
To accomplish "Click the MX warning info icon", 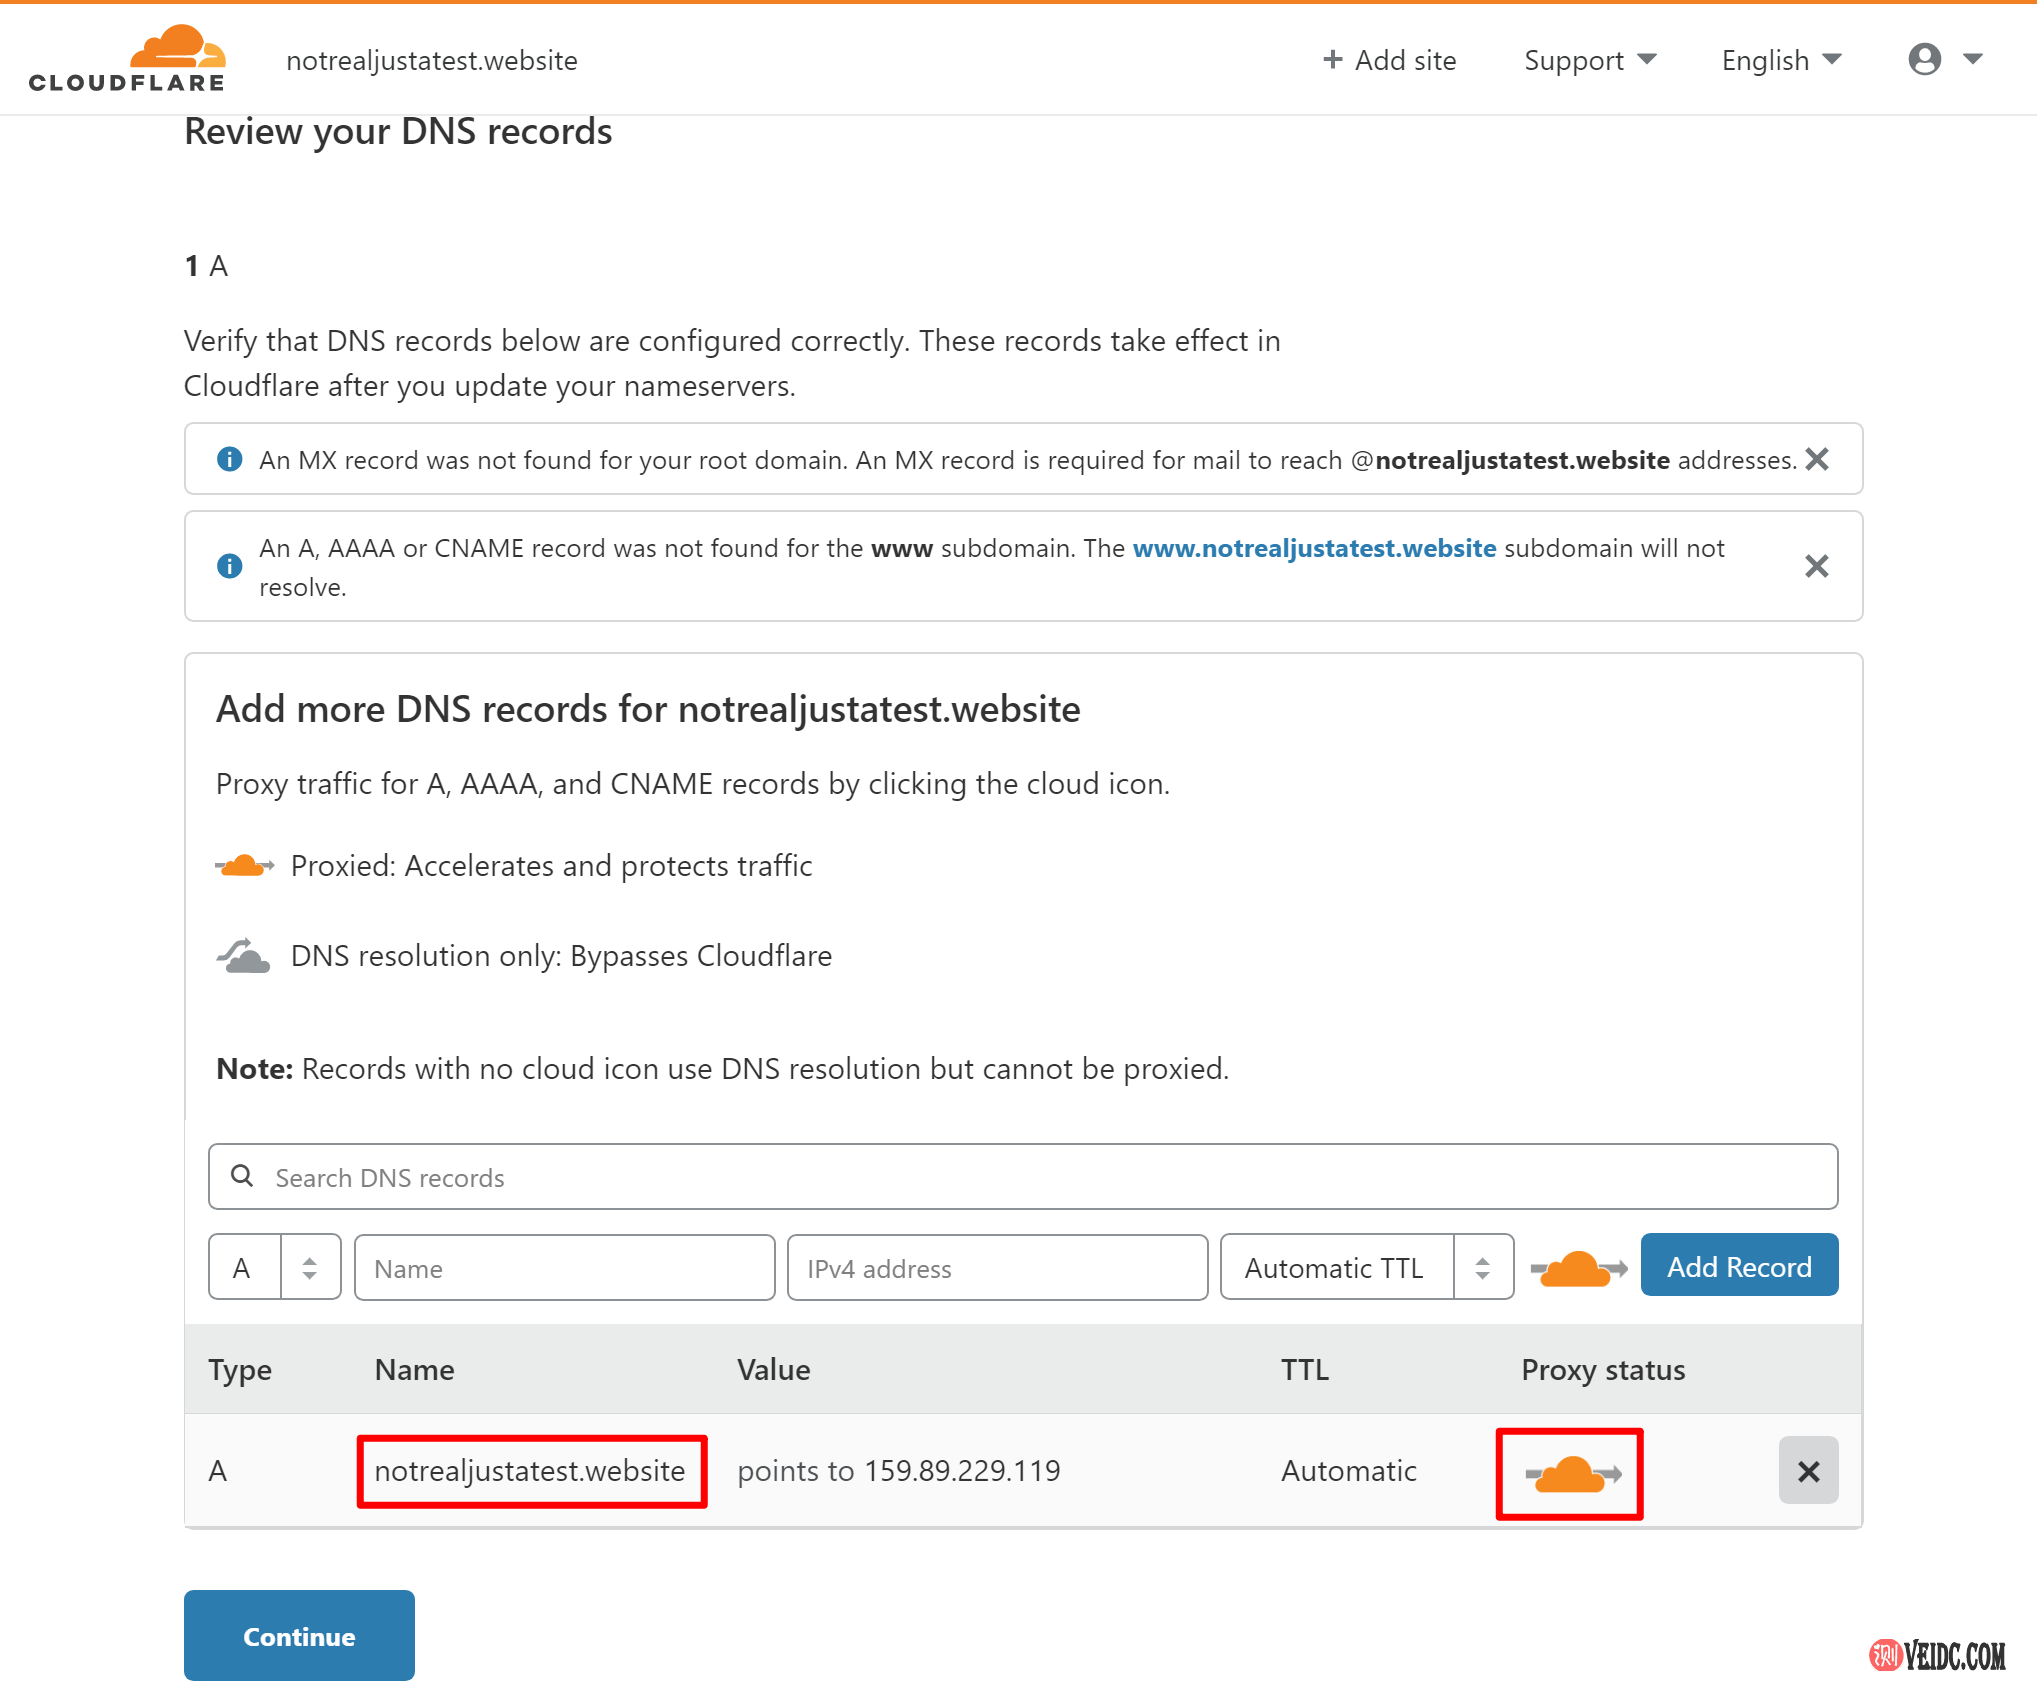I will 229,459.
